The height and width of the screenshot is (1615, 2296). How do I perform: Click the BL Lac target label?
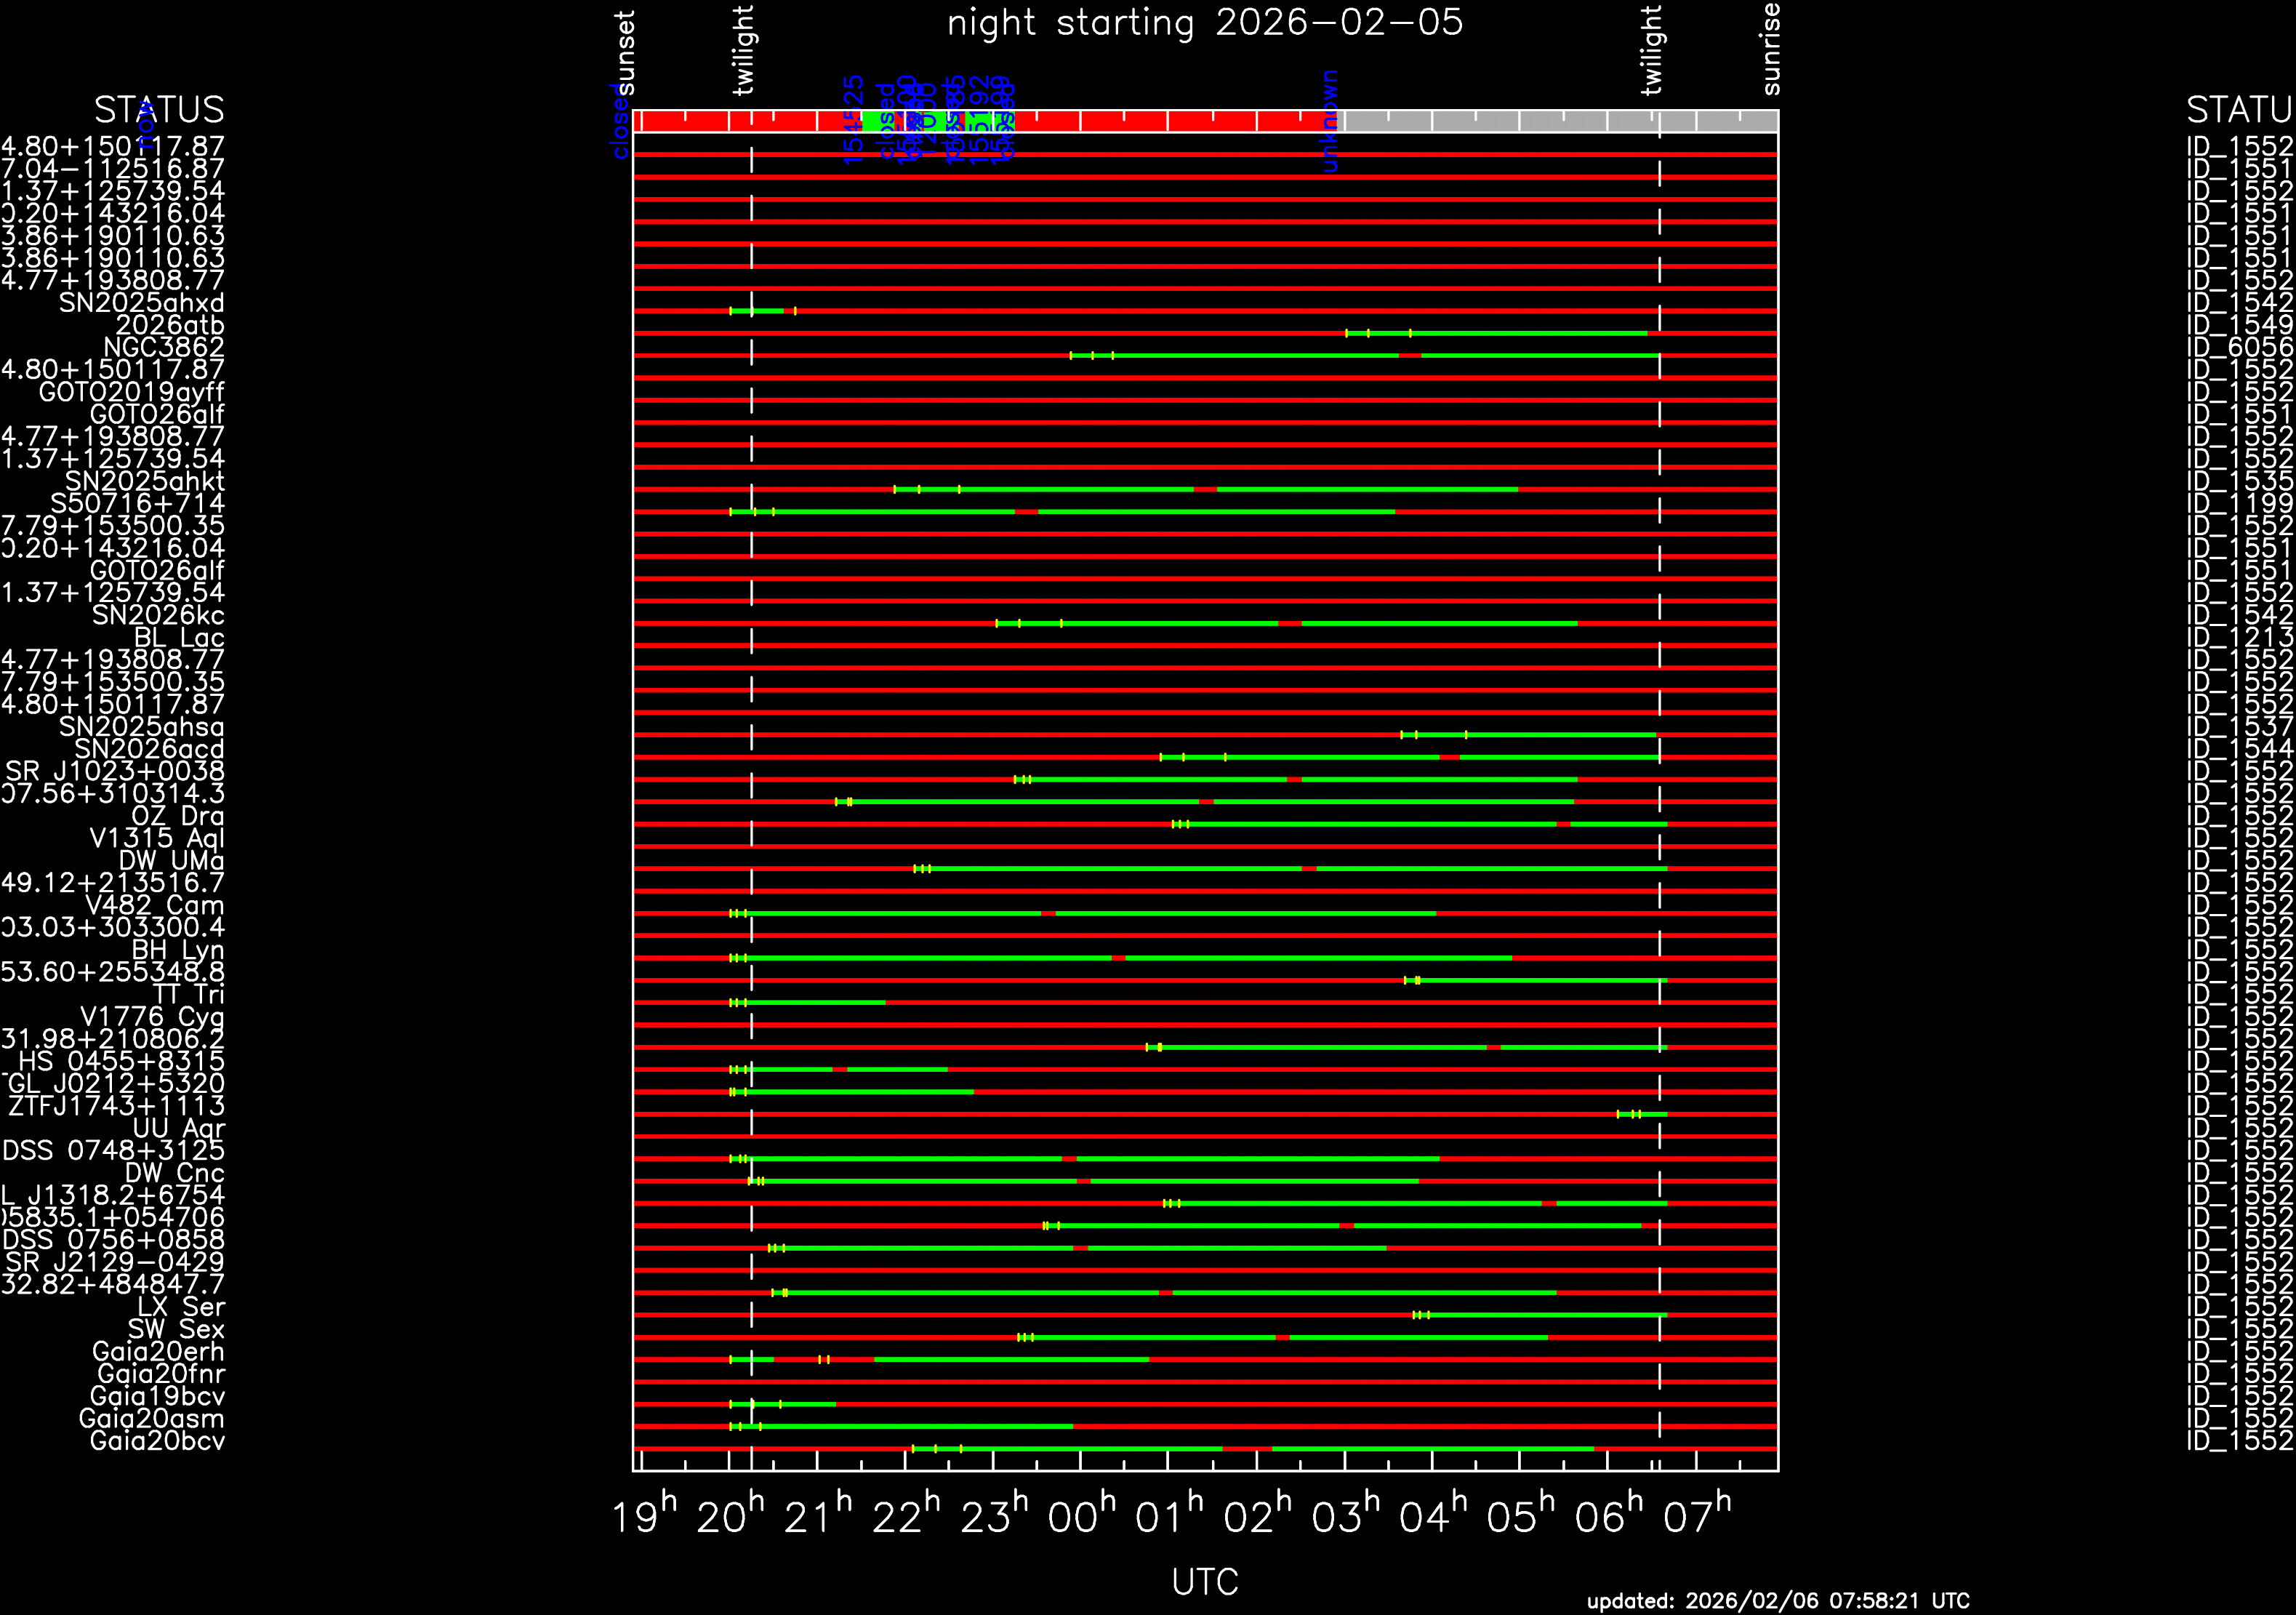[180, 637]
